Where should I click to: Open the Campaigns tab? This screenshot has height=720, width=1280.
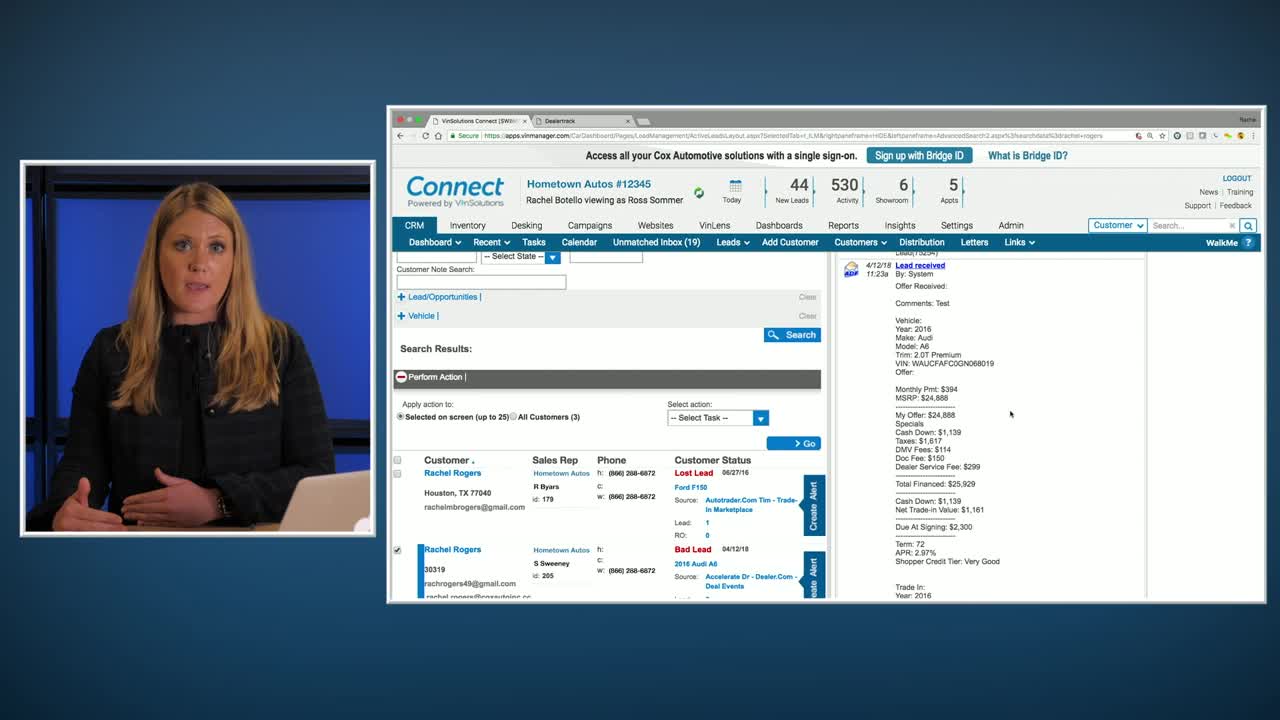tap(590, 226)
